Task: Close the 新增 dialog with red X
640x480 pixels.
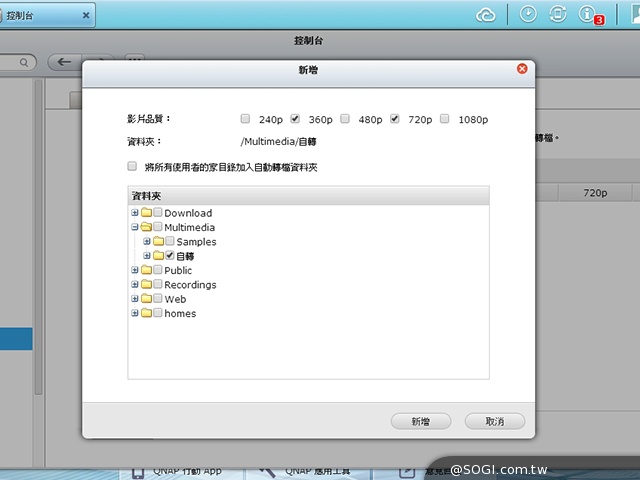Action: [522, 69]
